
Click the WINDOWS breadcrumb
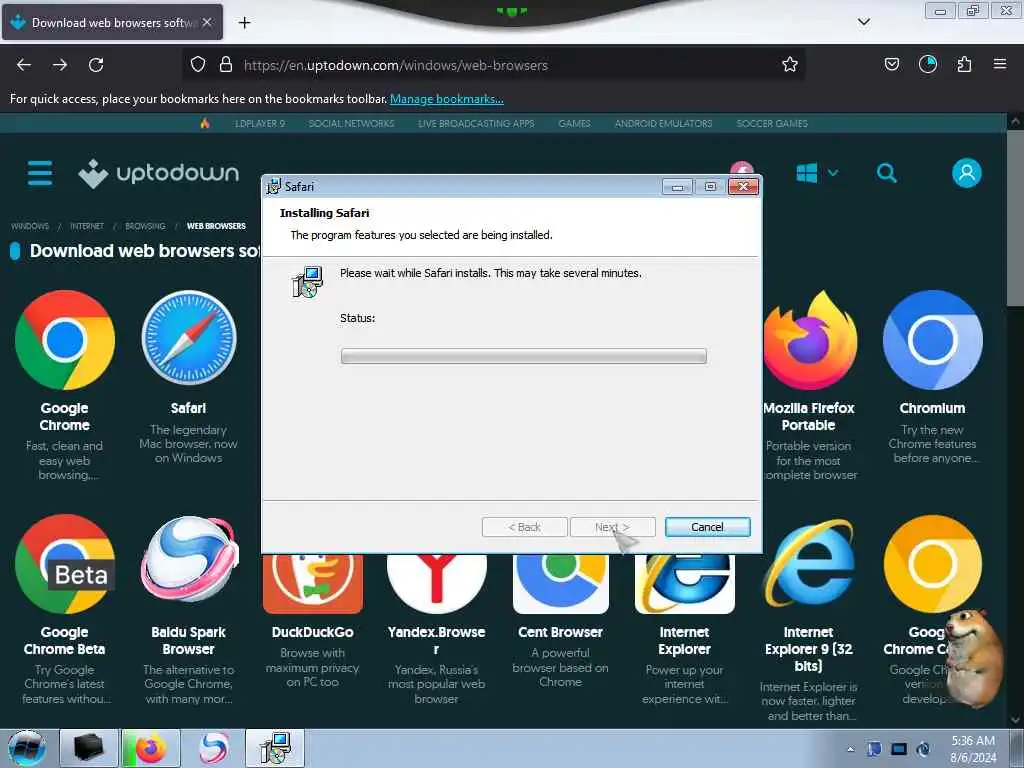(30, 226)
